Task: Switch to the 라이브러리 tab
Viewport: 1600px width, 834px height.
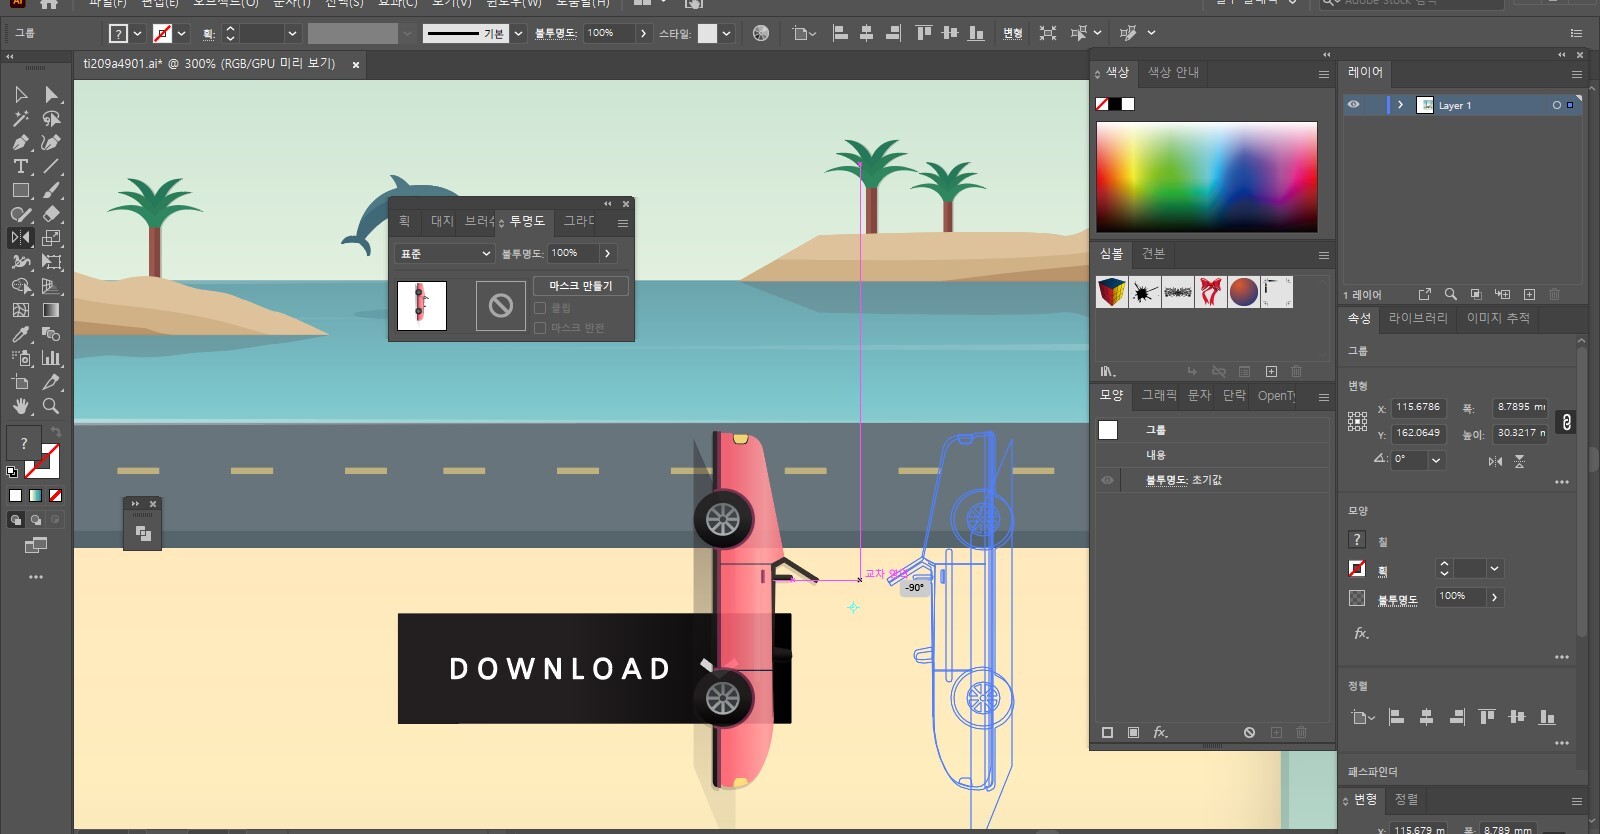Action: (1417, 318)
